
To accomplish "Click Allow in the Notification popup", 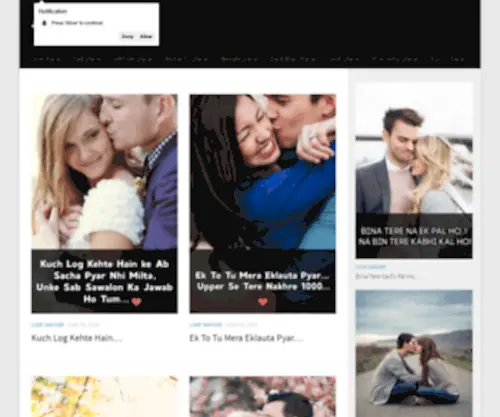I will click(x=146, y=36).
